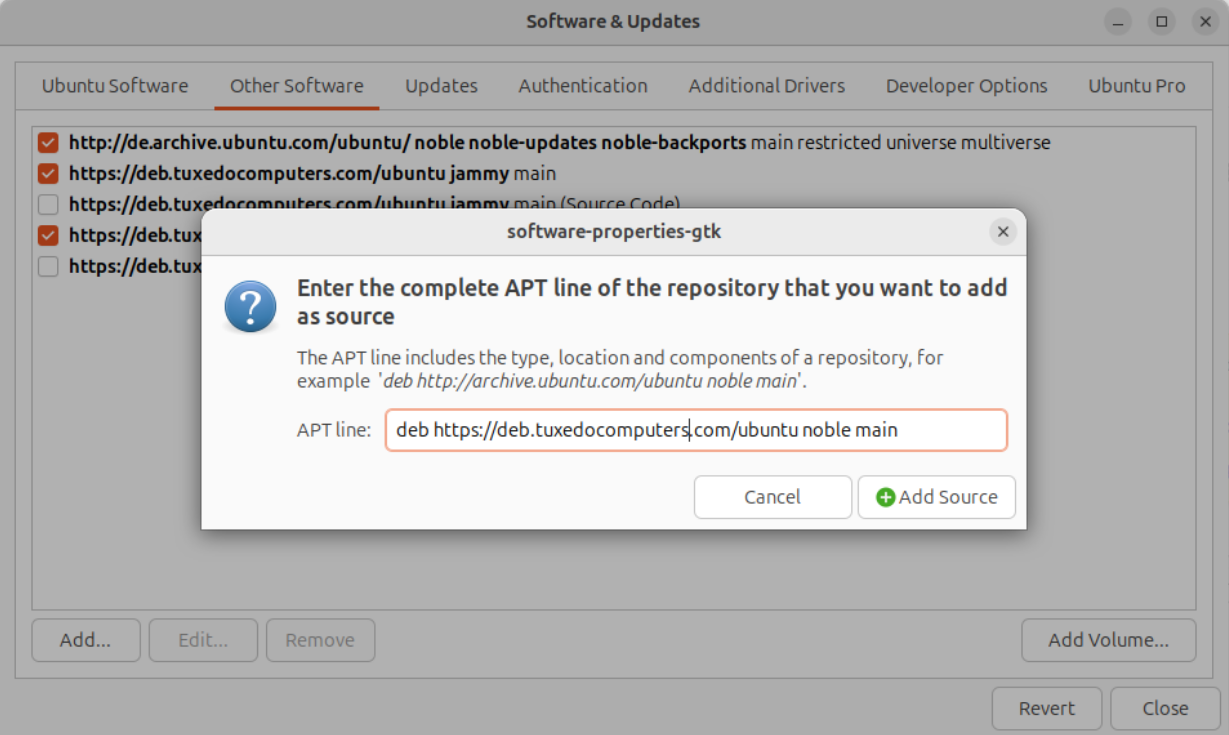This screenshot has height=735, width=1229.
Task: Uncheck the tuxedocomputers jammy main repository
Action: pos(48,174)
